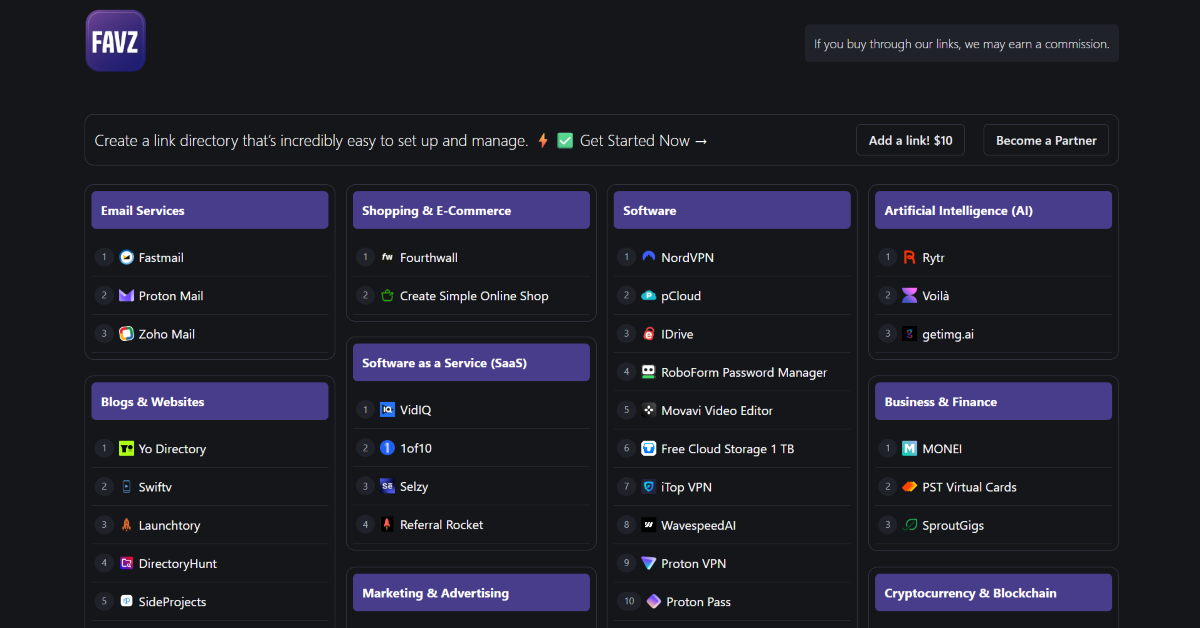Click the Referral Rocket icon
The height and width of the screenshot is (628, 1200).
coord(388,525)
